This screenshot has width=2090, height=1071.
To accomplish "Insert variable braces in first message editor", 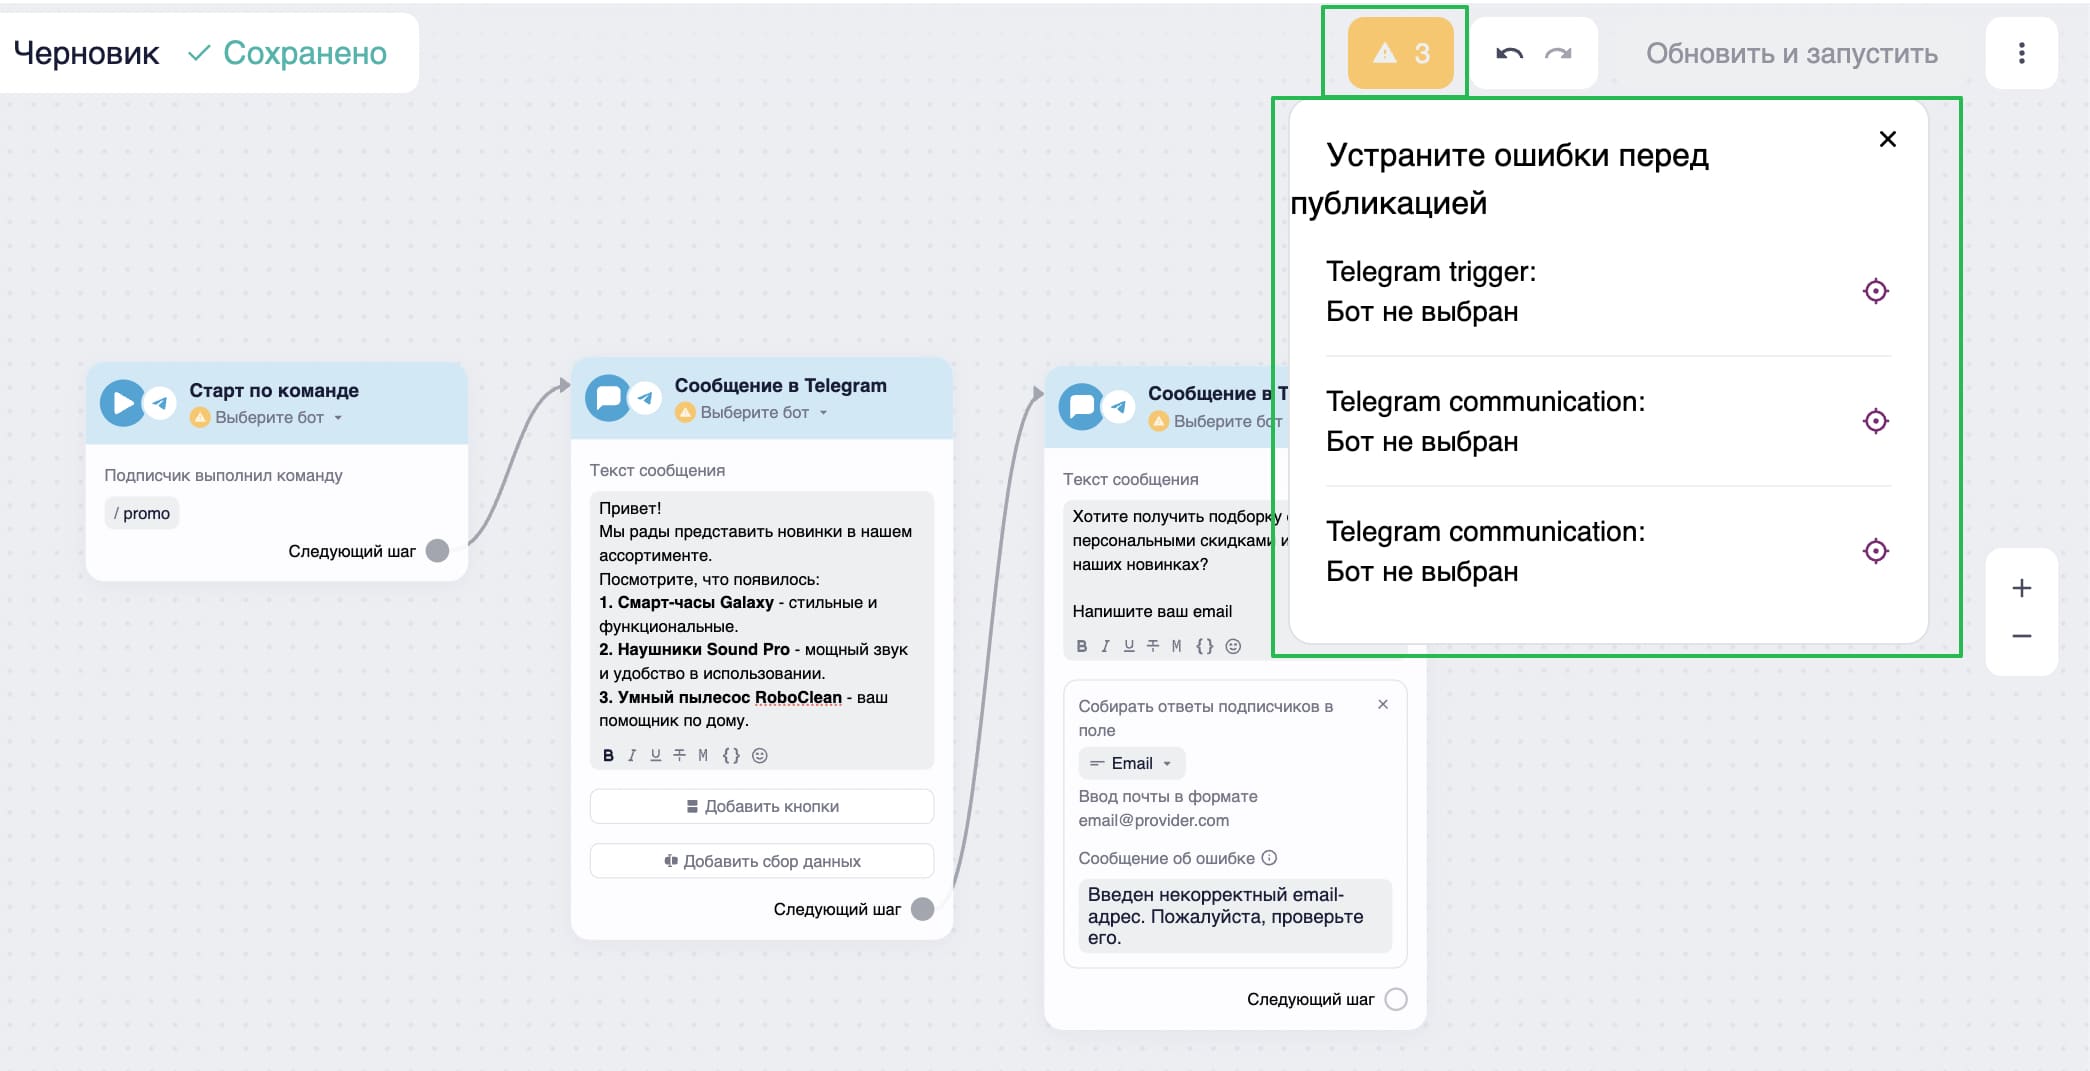I will [x=731, y=756].
